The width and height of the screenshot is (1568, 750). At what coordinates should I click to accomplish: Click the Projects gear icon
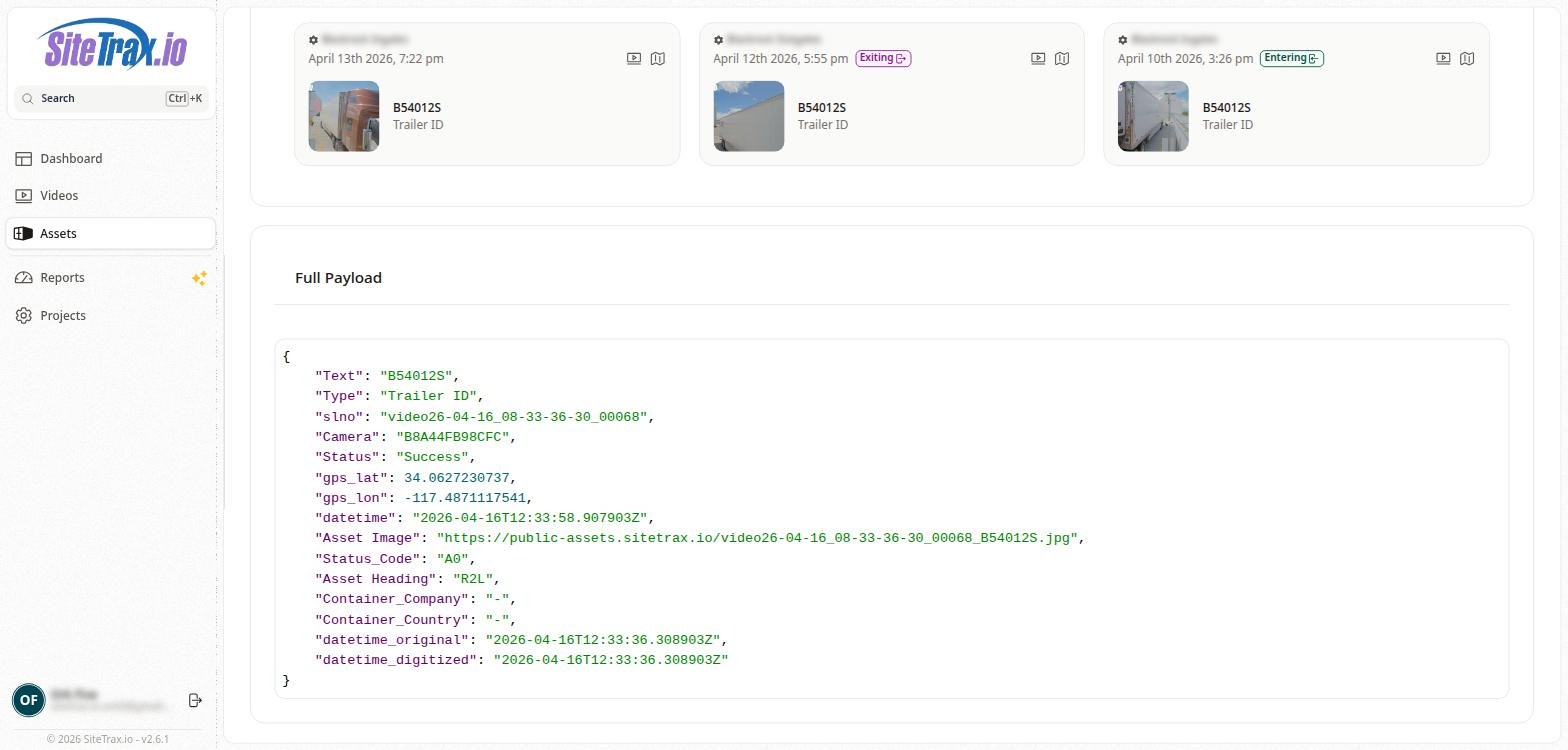point(24,315)
